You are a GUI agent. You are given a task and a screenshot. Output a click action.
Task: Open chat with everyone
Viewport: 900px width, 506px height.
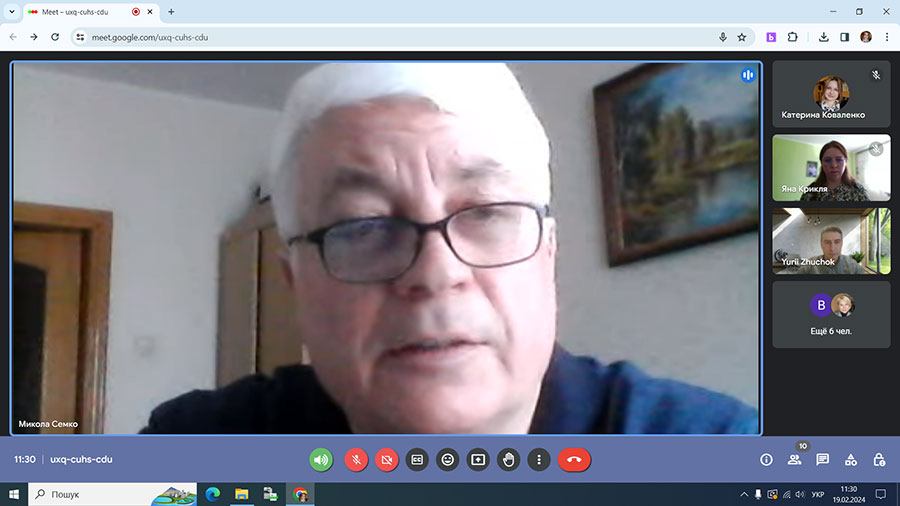pos(823,460)
